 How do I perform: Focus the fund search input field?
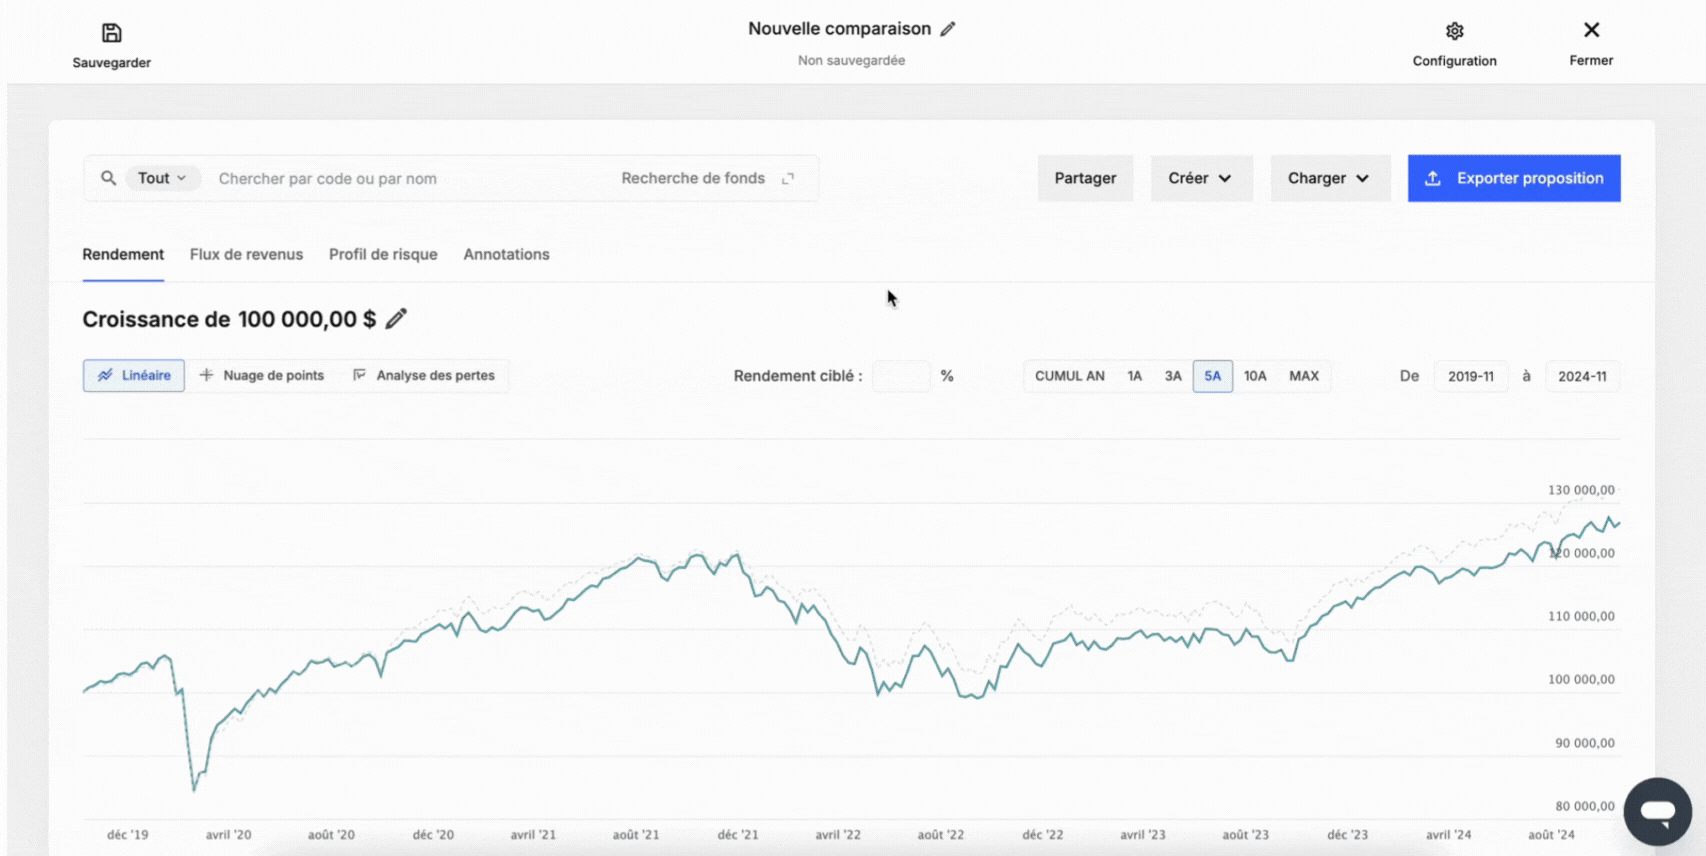pos(410,178)
